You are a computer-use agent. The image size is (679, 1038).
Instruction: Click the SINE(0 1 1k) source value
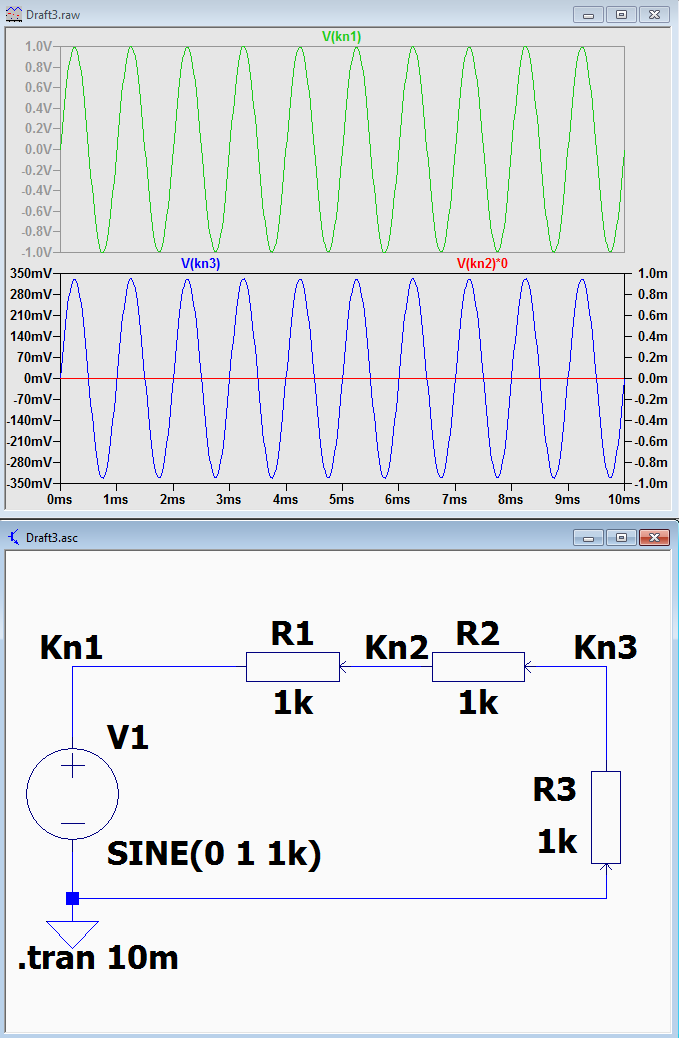(214, 854)
